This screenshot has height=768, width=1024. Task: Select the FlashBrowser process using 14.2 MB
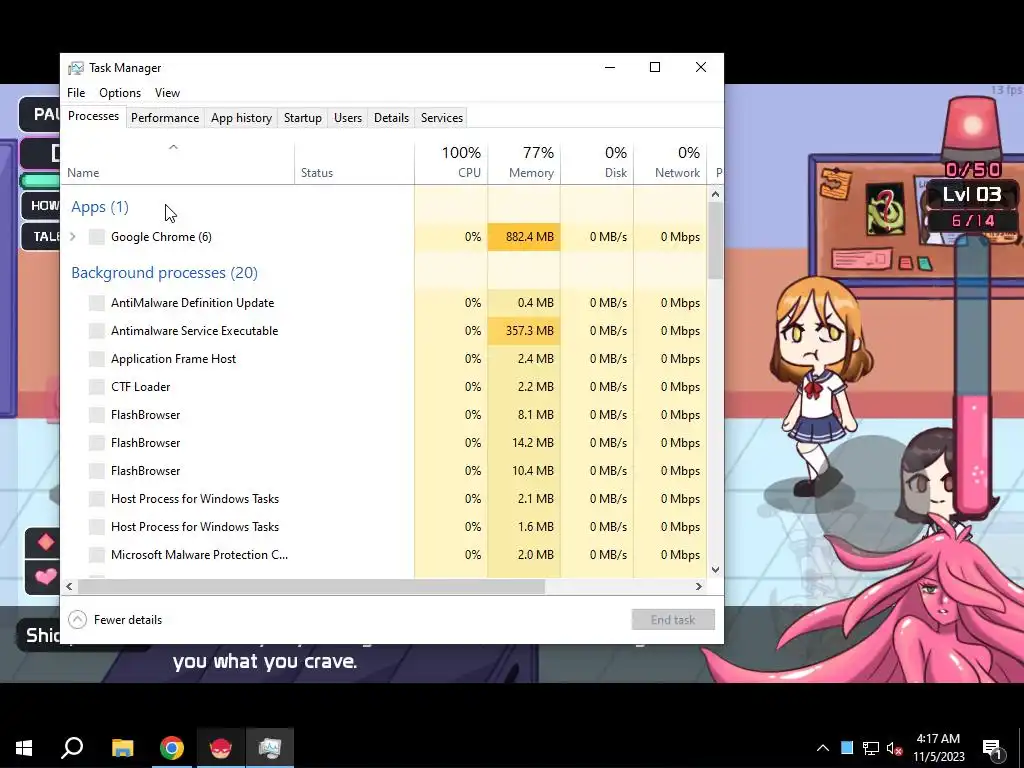(383, 443)
